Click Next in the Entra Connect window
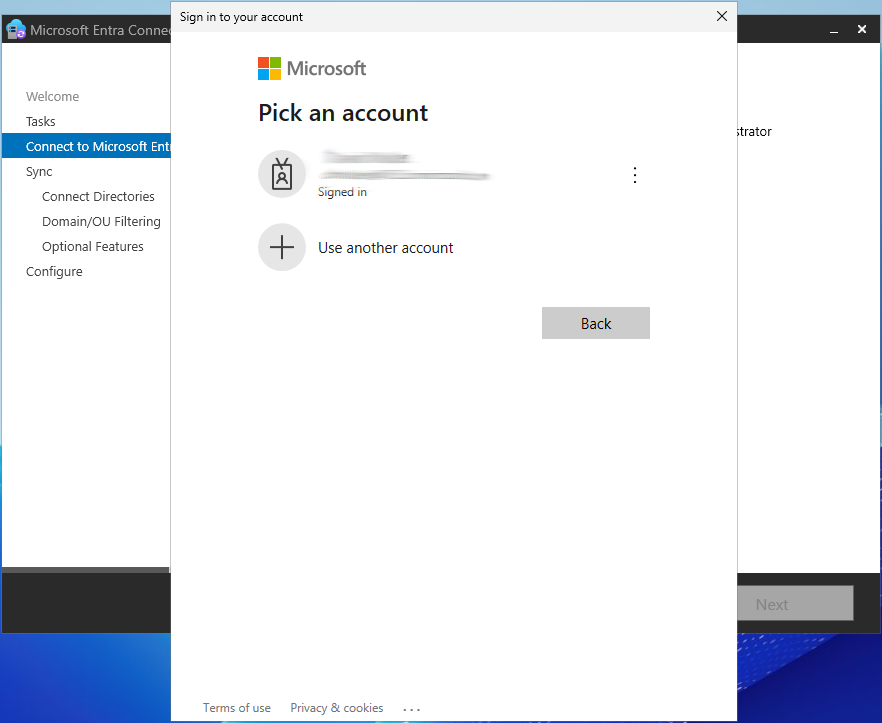 point(795,604)
